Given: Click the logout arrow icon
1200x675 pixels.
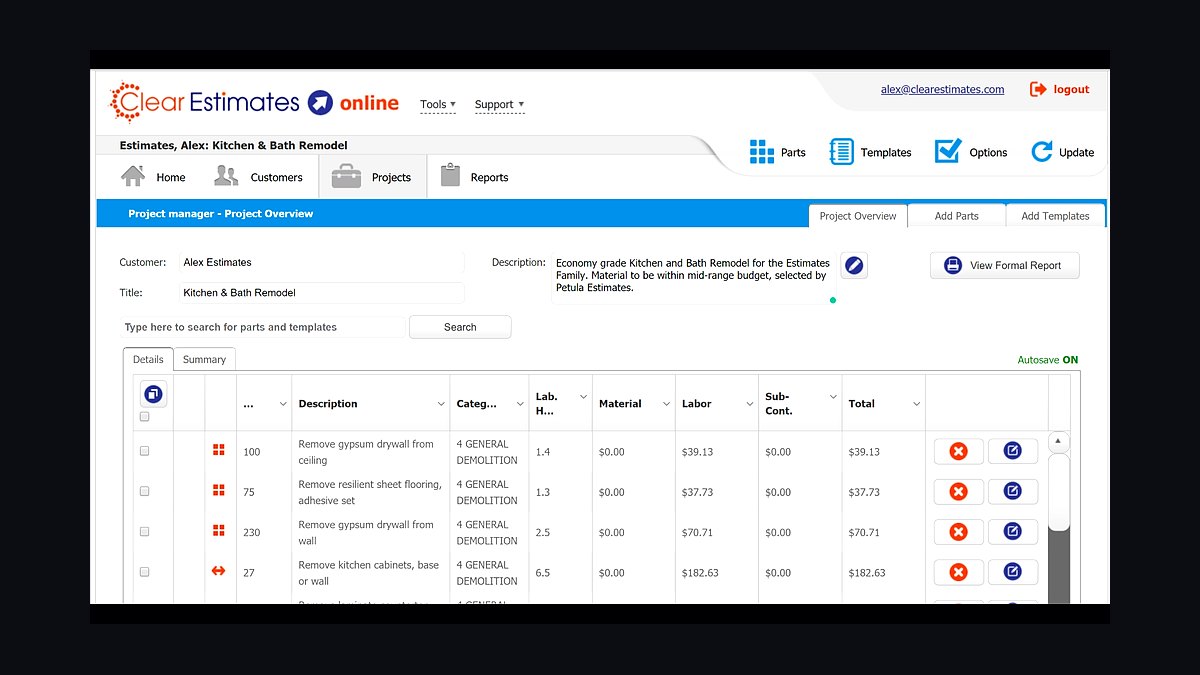Looking at the screenshot, I should pos(1038,89).
